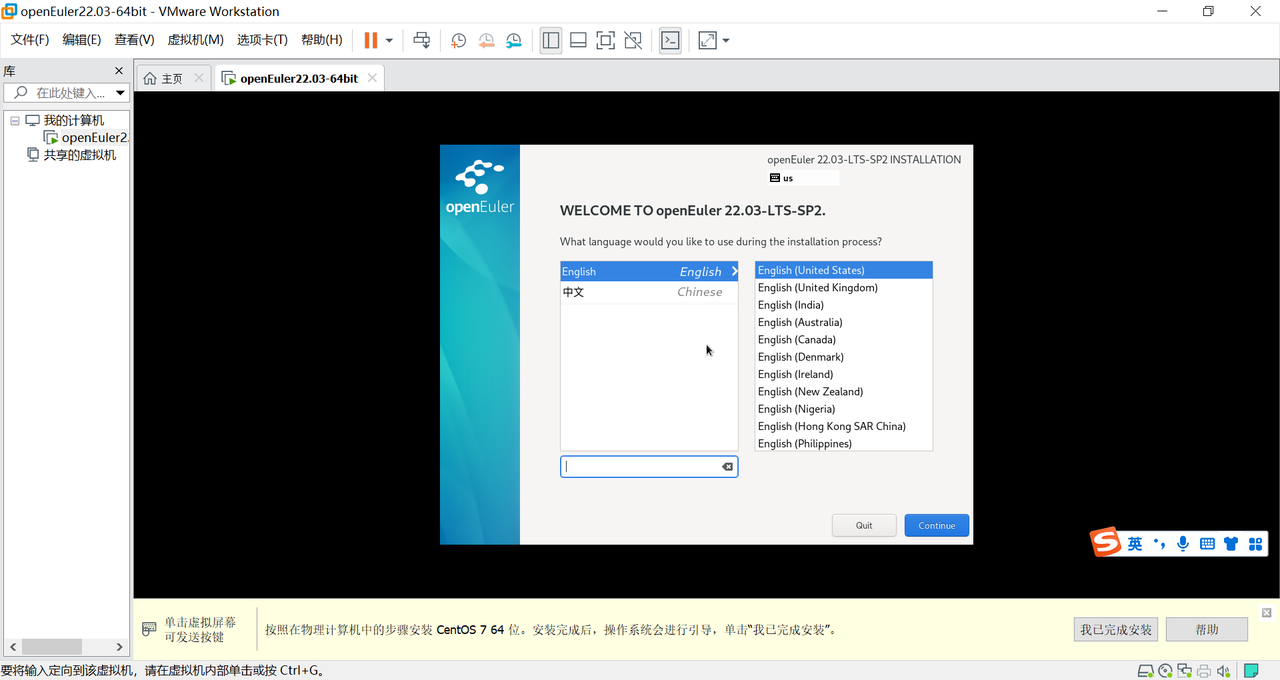Open the power options dropdown arrow
1280x680 pixels.
389,41
